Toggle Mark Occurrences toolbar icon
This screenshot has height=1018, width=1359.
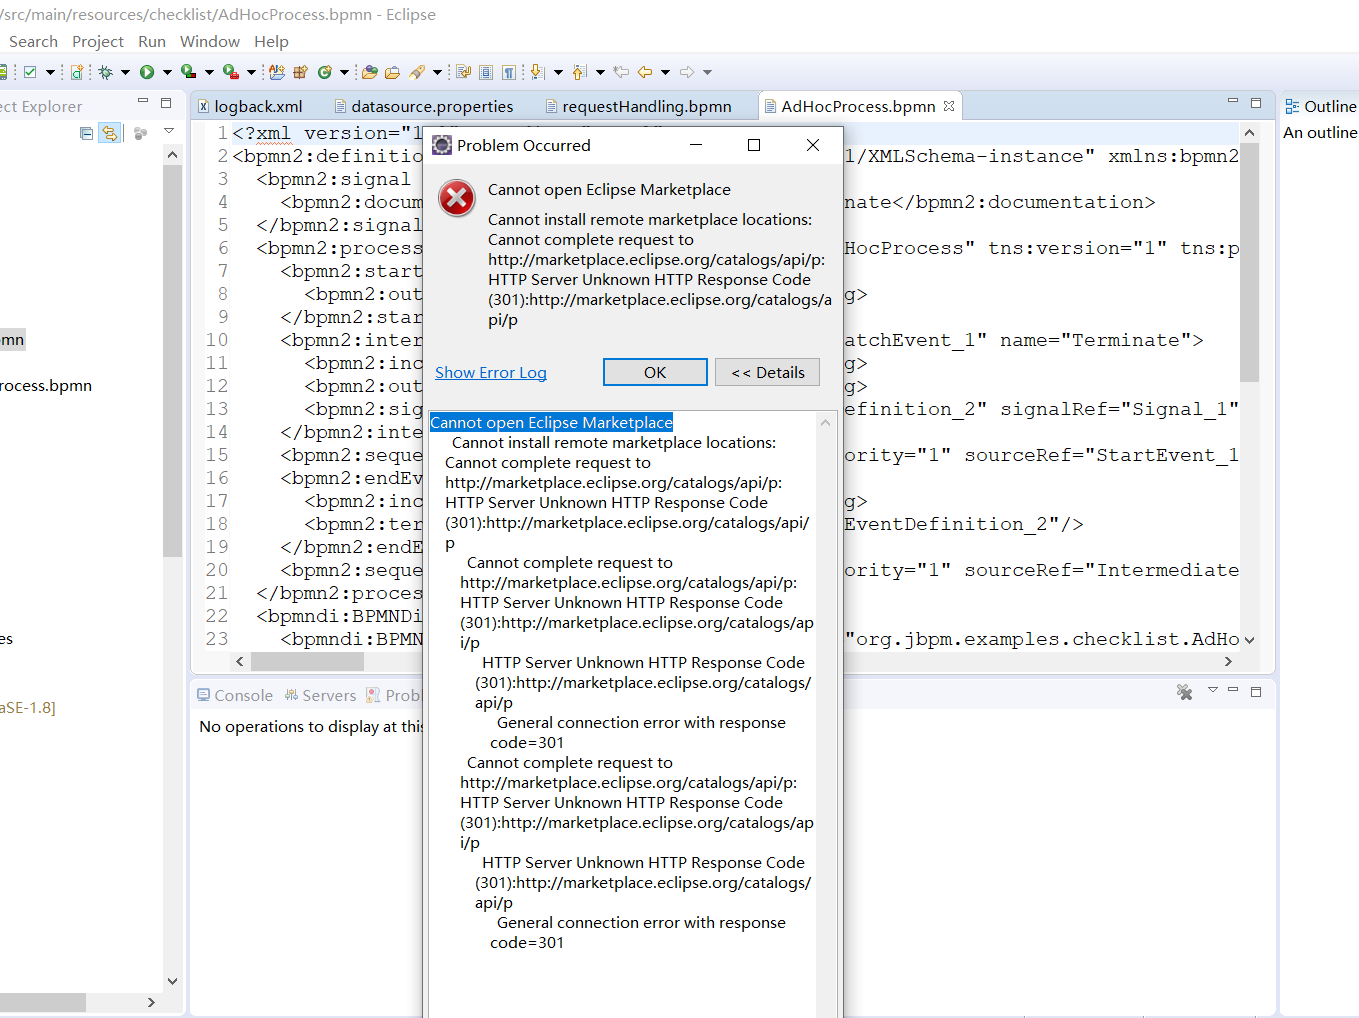[x=463, y=72]
